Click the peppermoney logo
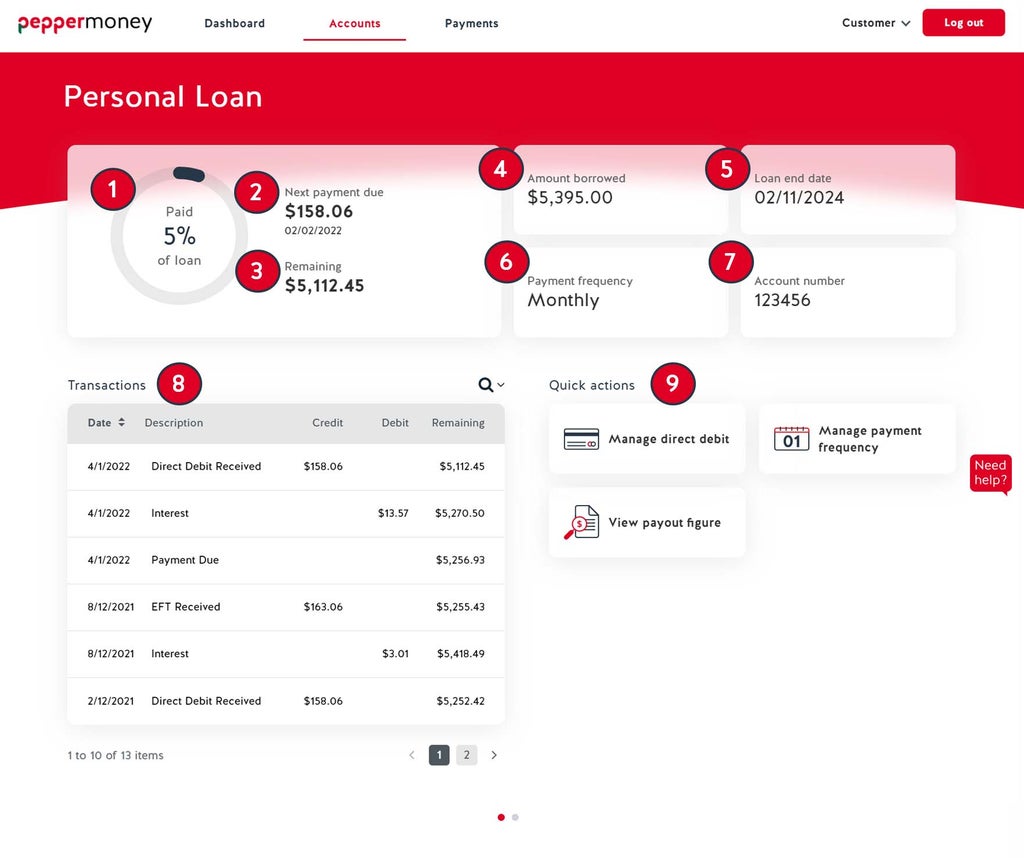1024x858 pixels. pos(84,23)
